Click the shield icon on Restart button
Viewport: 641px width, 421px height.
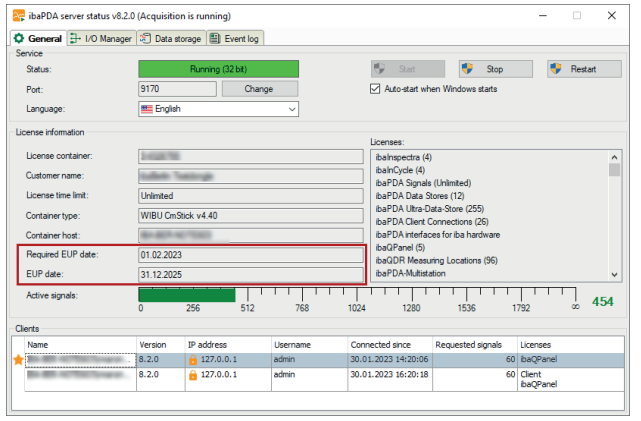555,69
